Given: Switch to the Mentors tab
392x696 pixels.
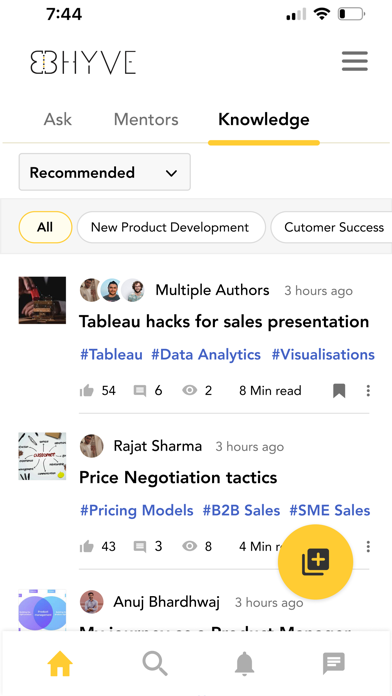Looking at the screenshot, I should tap(146, 119).
